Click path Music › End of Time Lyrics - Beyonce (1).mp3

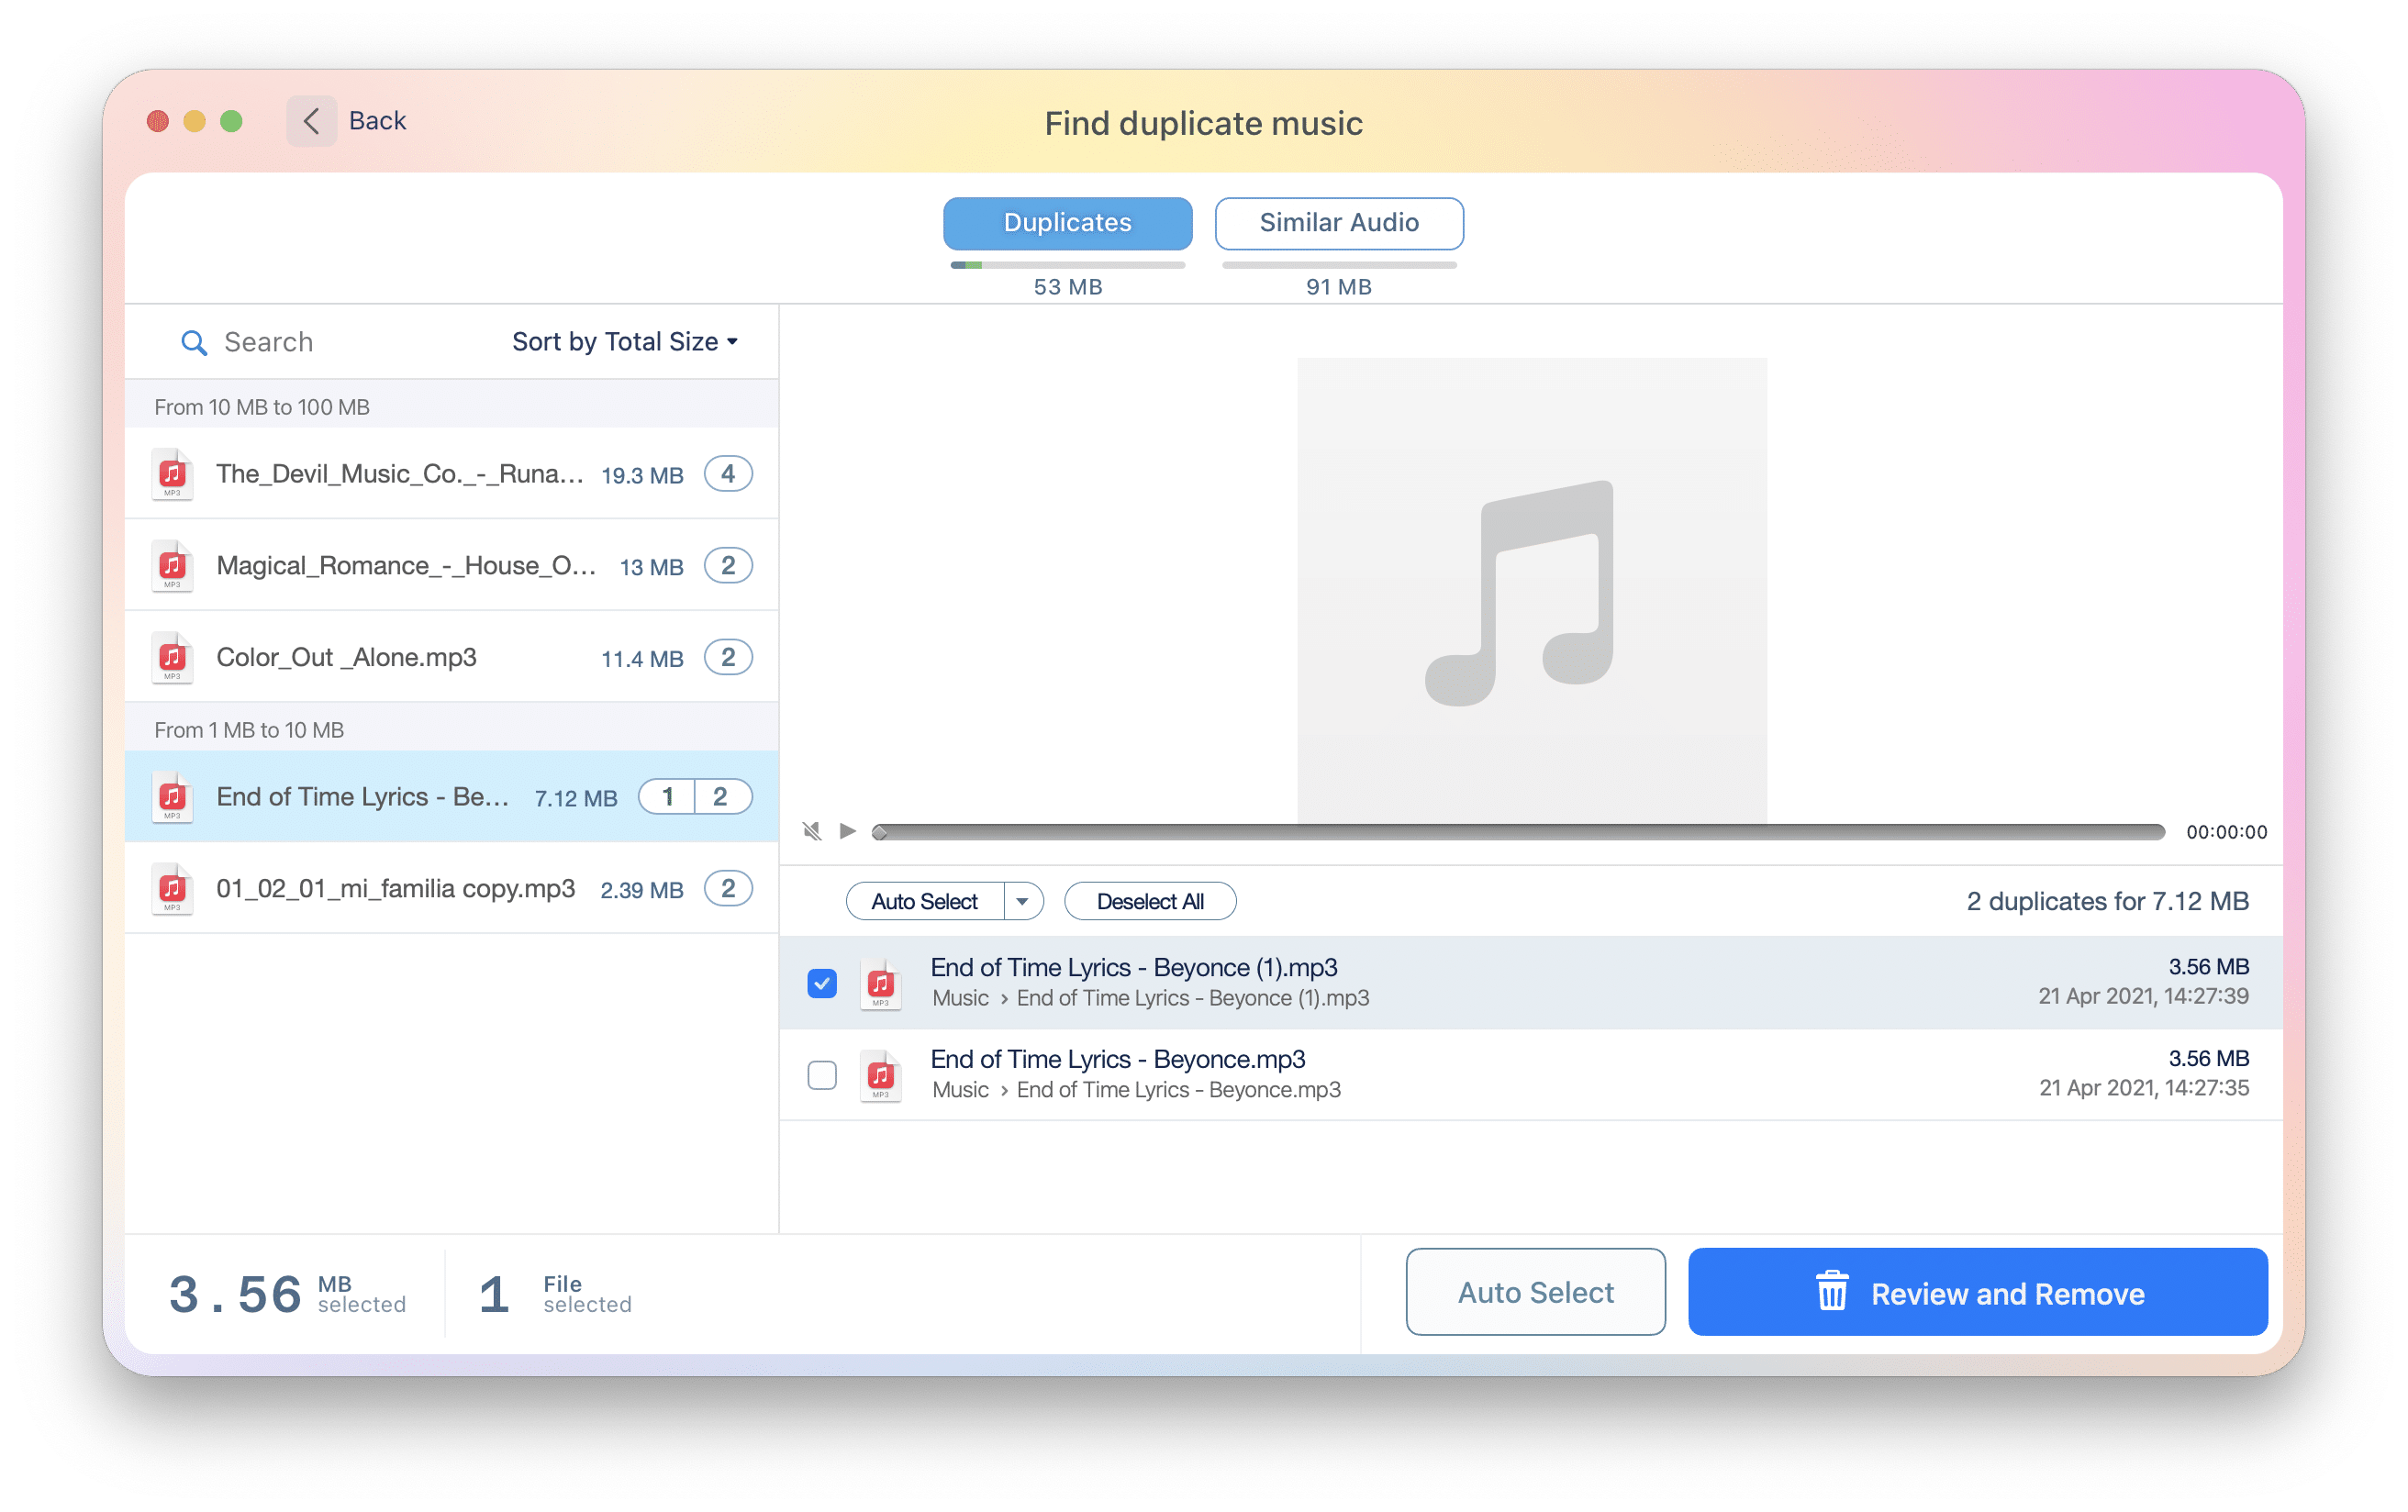[x=1150, y=998]
